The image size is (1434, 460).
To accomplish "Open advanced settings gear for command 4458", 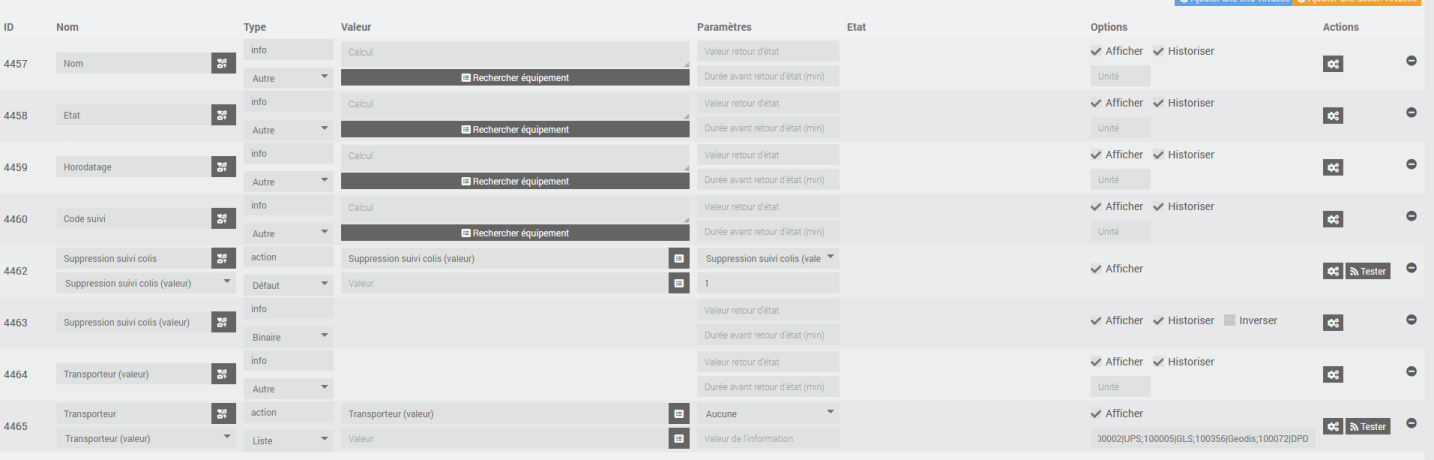I will [1332, 115].
